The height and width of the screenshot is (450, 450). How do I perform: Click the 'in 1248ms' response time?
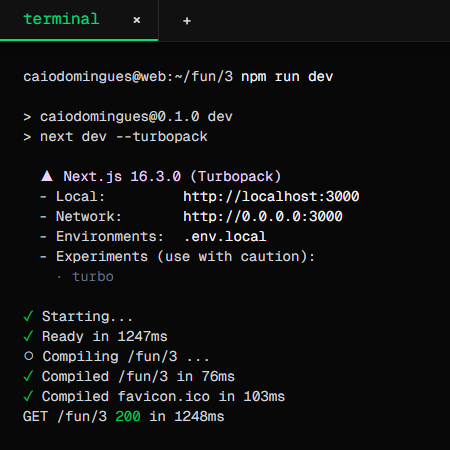coord(187,417)
